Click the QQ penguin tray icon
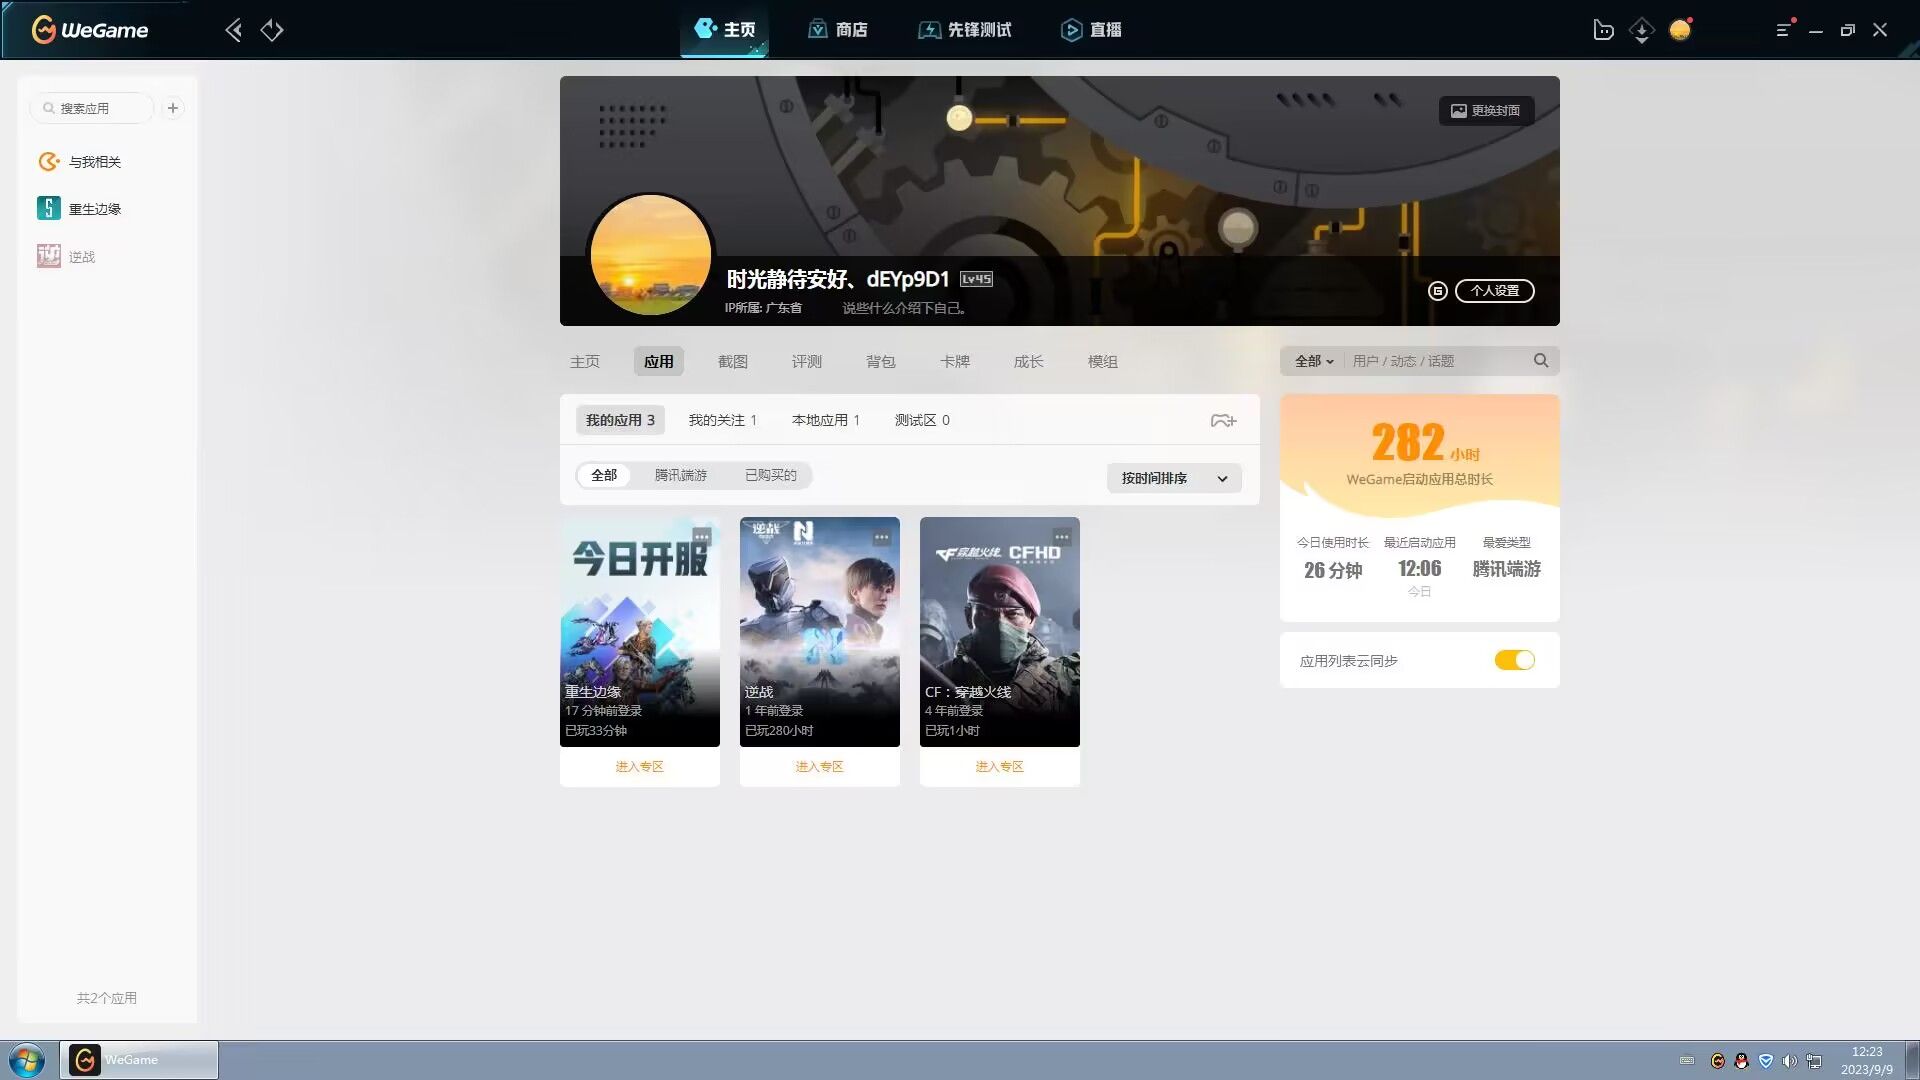The width and height of the screenshot is (1920, 1080). pos(1741,1061)
